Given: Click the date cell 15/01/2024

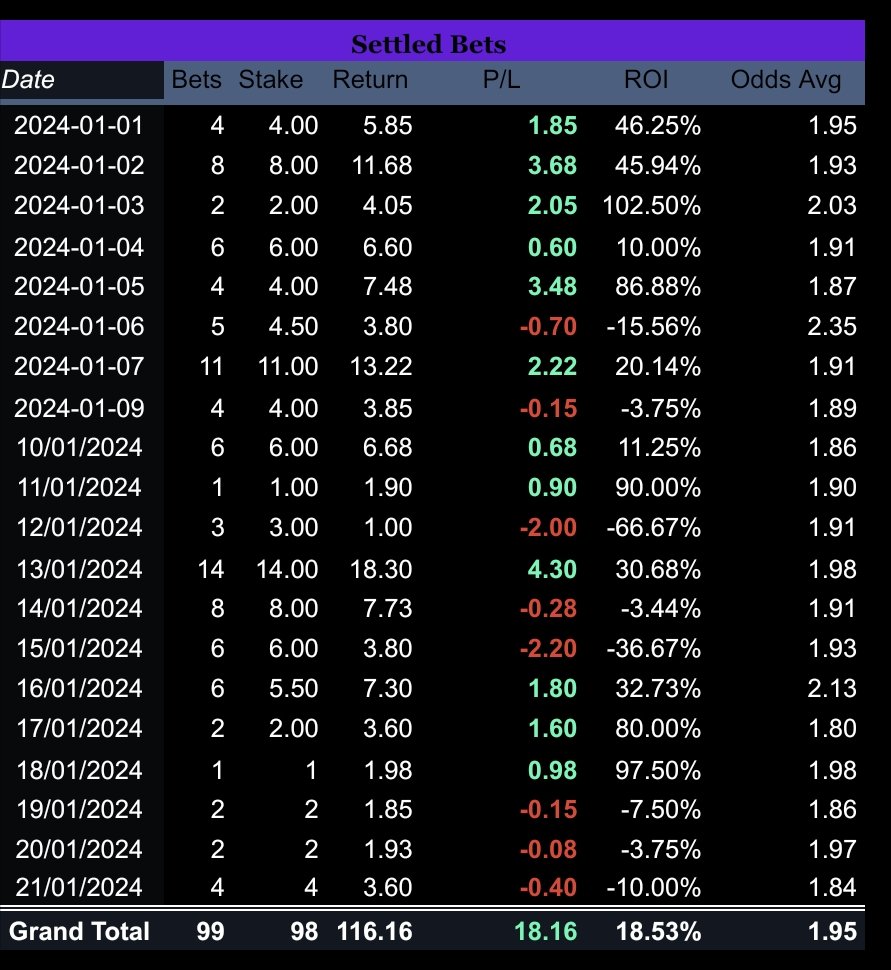Looking at the screenshot, I should 79,648.
